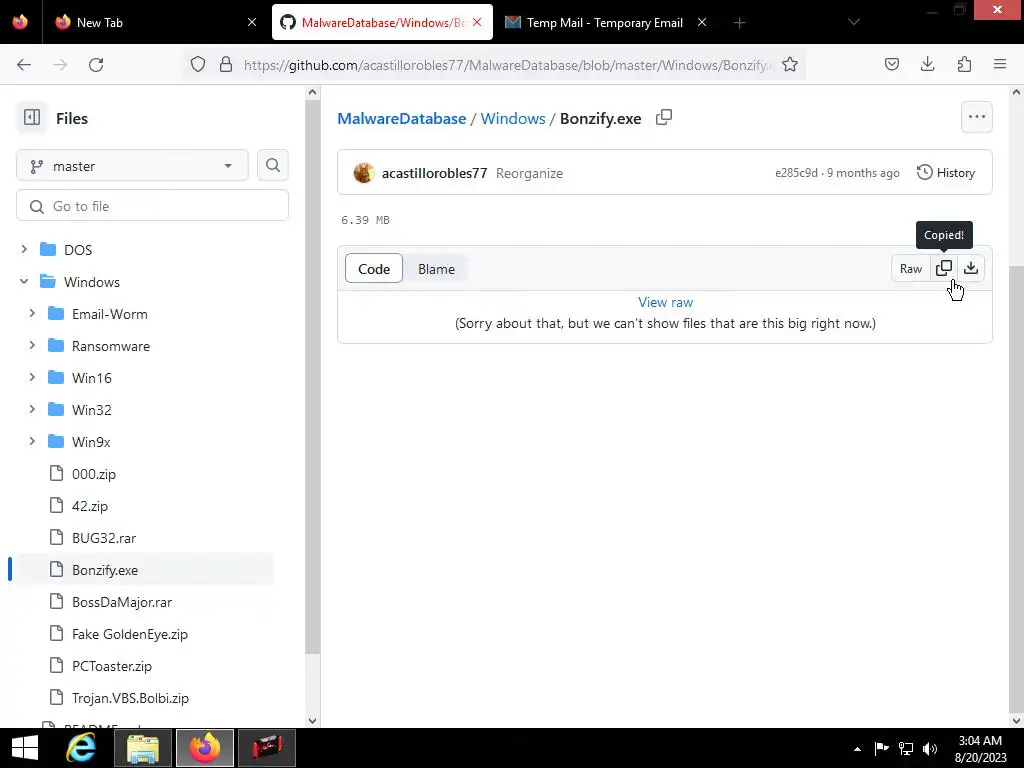Screen dimensions: 1024x768
Task: Open the Action Center flag icon
Action: click(882, 749)
